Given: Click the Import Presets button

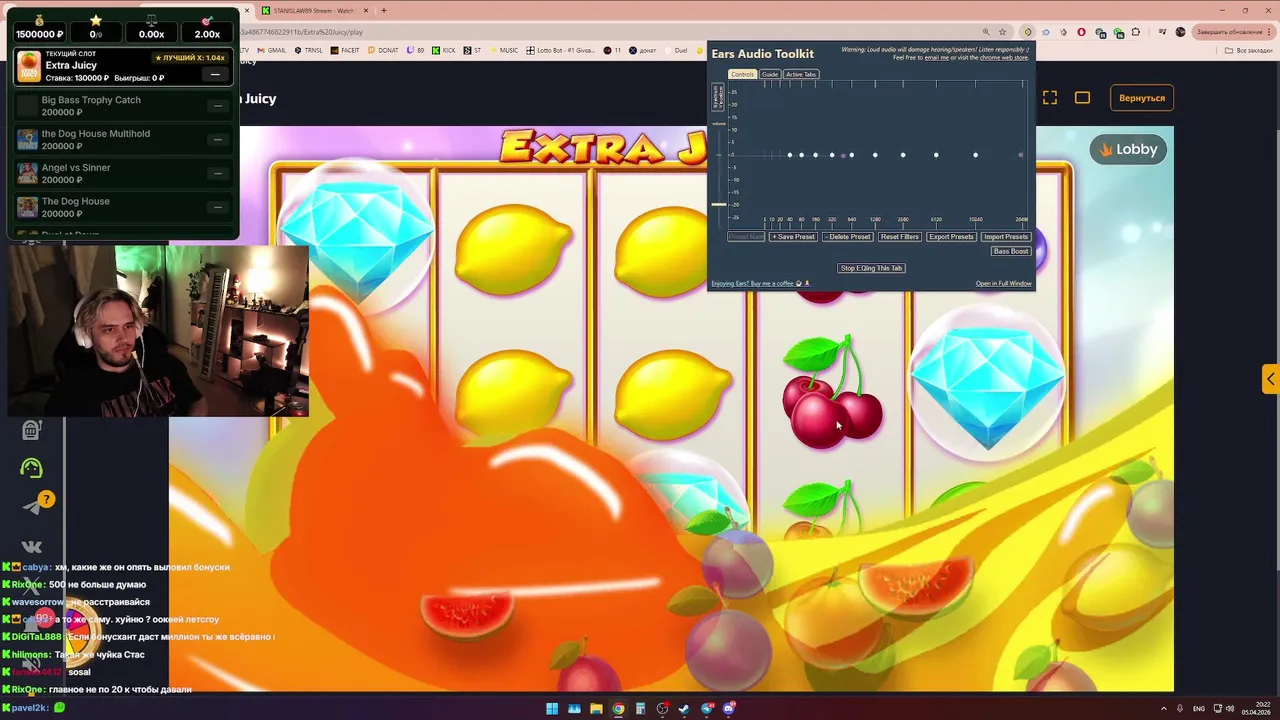Looking at the screenshot, I should coord(1005,237).
